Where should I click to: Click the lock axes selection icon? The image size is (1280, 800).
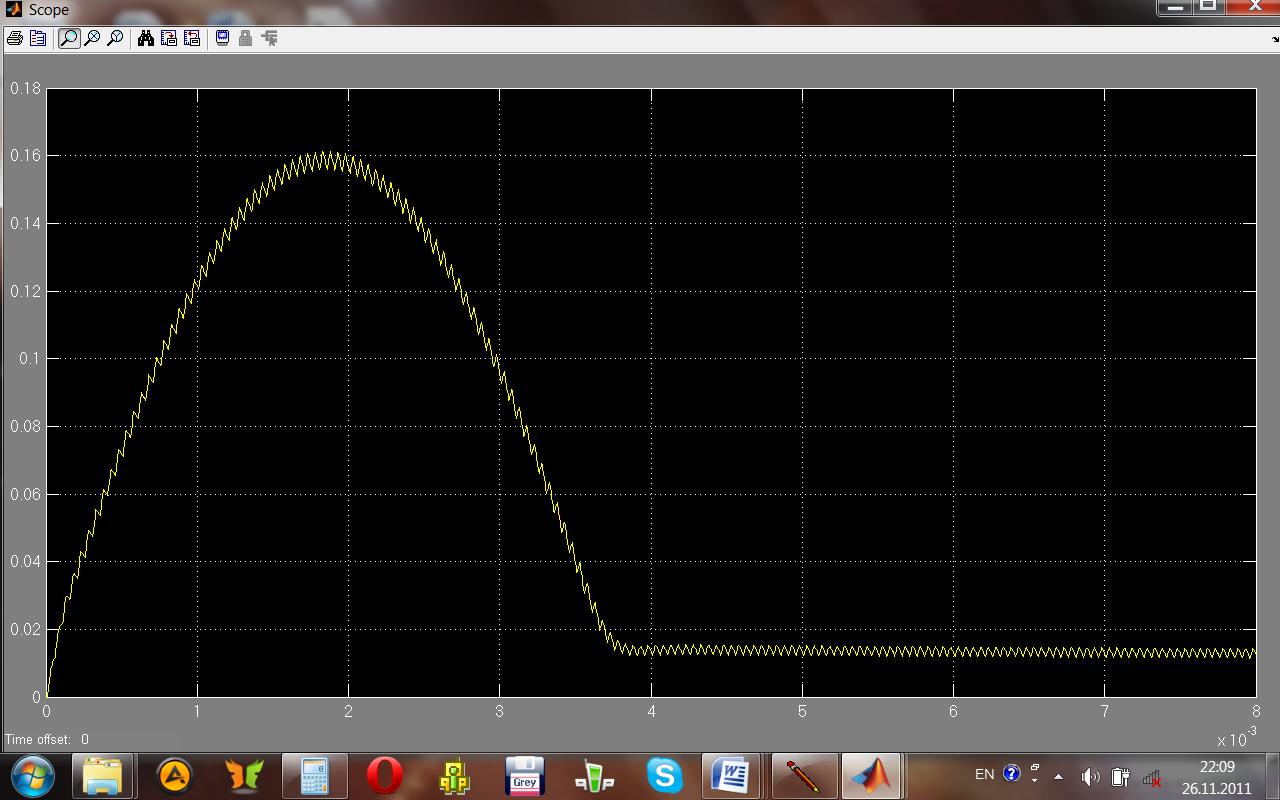pyautogui.click(x=245, y=39)
